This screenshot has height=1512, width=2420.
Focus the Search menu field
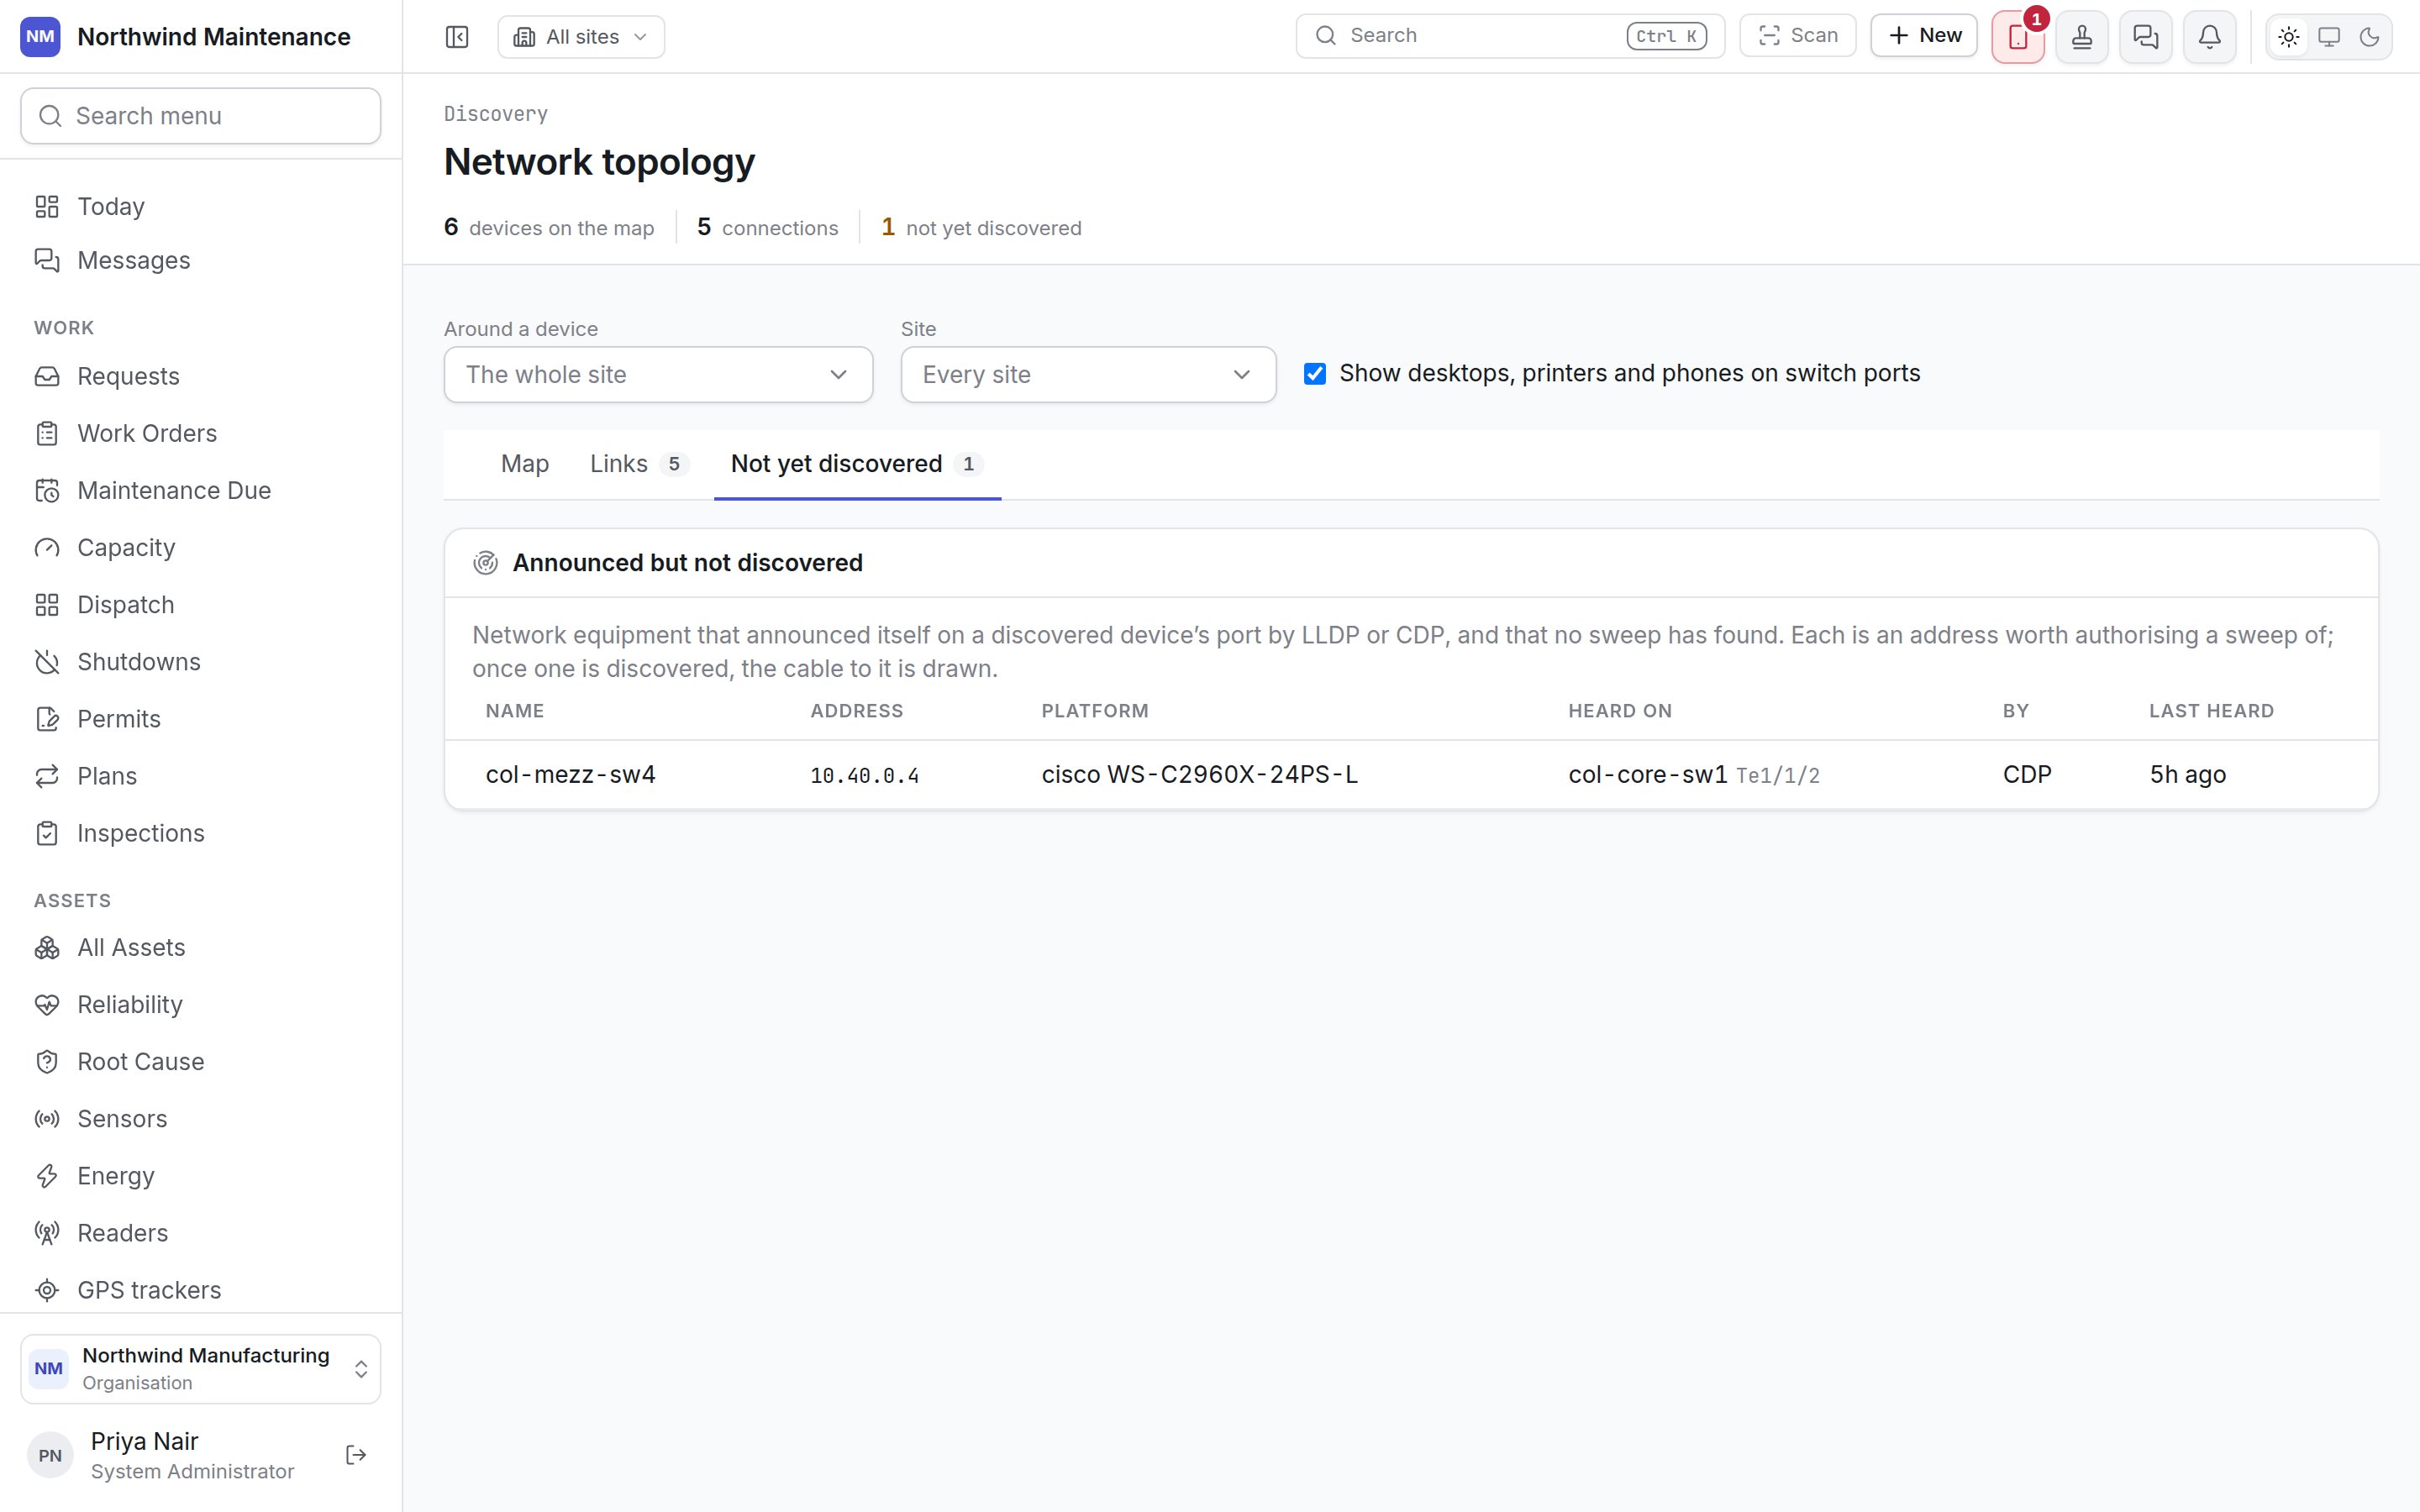coord(201,116)
